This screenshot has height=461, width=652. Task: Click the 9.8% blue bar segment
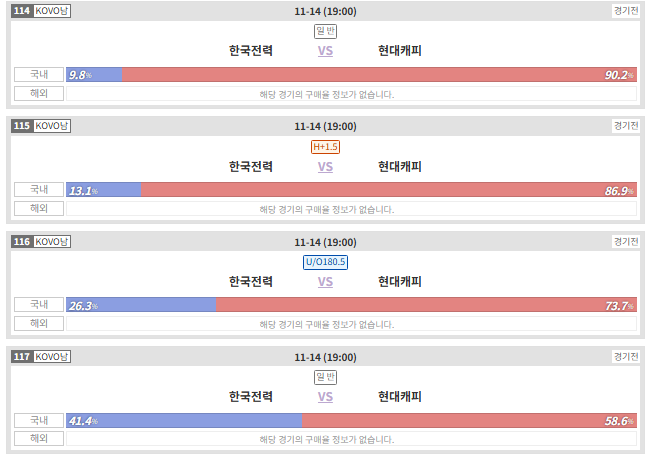pyautogui.click(x=94, y=75)
